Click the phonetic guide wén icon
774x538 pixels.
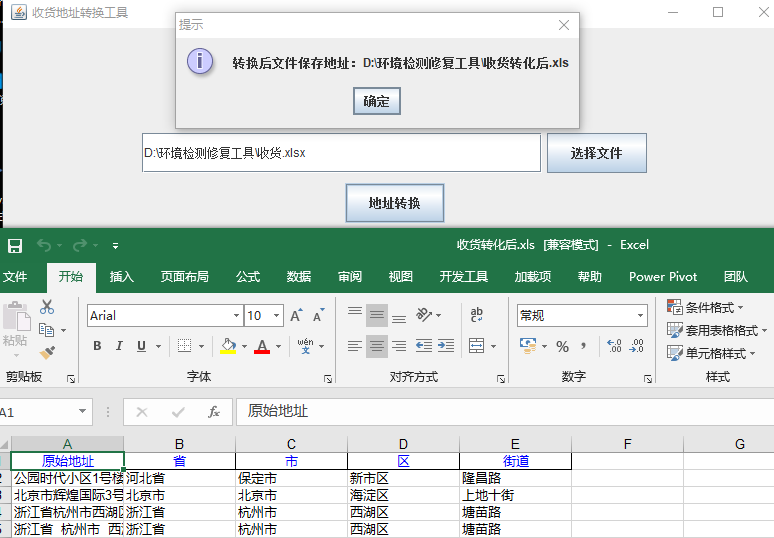pos(306,346)
